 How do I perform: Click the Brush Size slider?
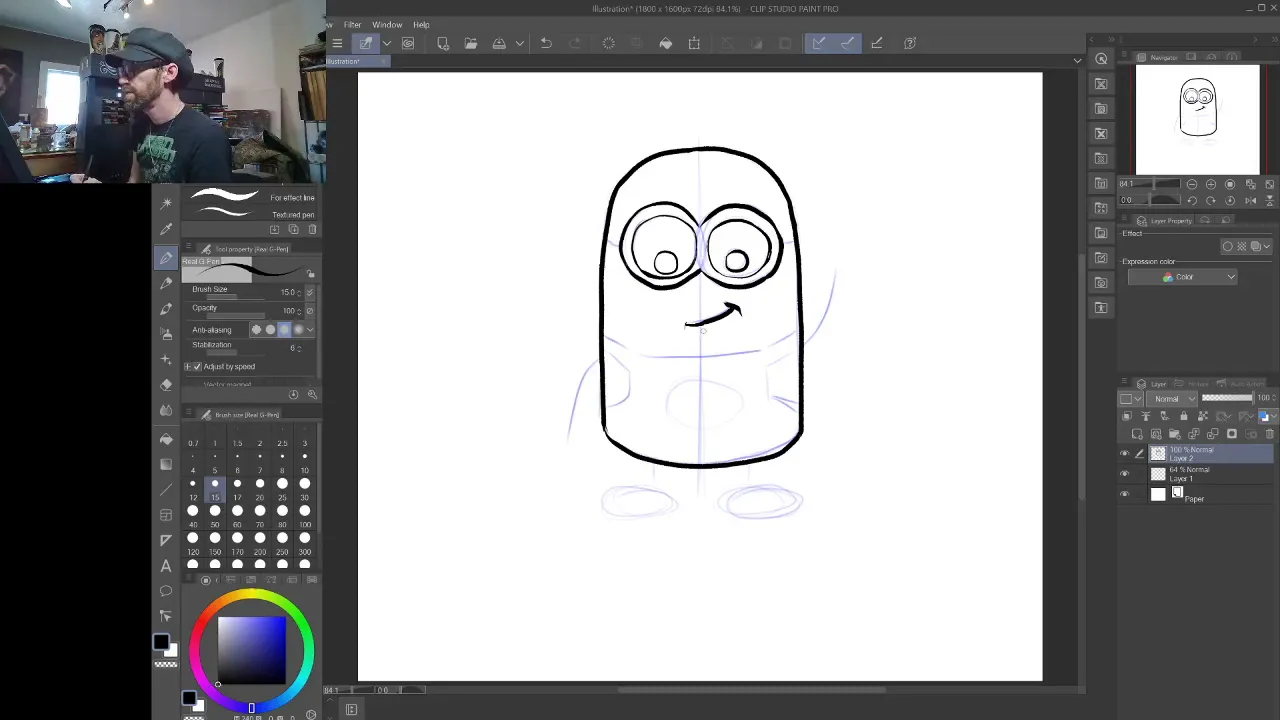(235, 297)
